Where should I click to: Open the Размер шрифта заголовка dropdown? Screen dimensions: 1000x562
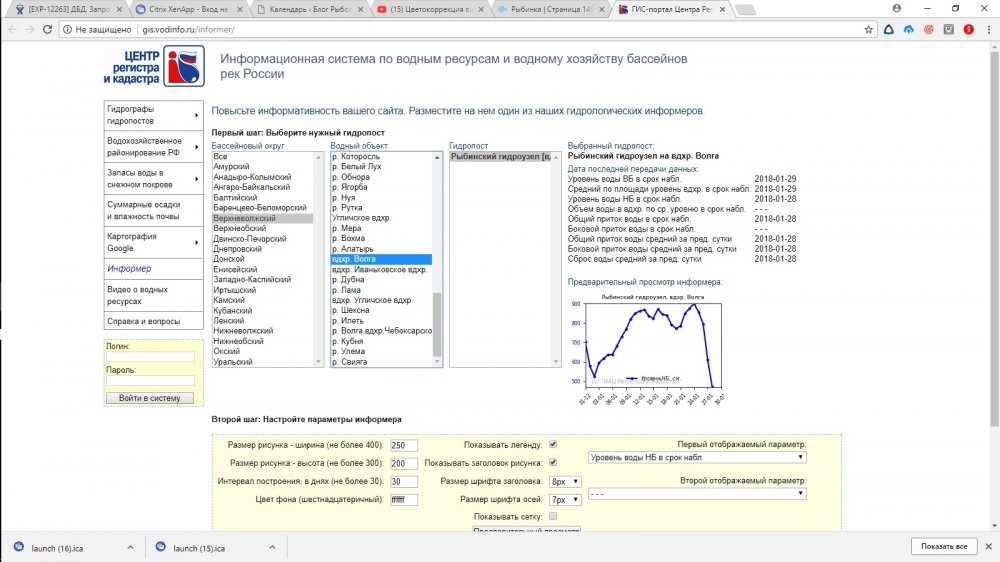565,481
